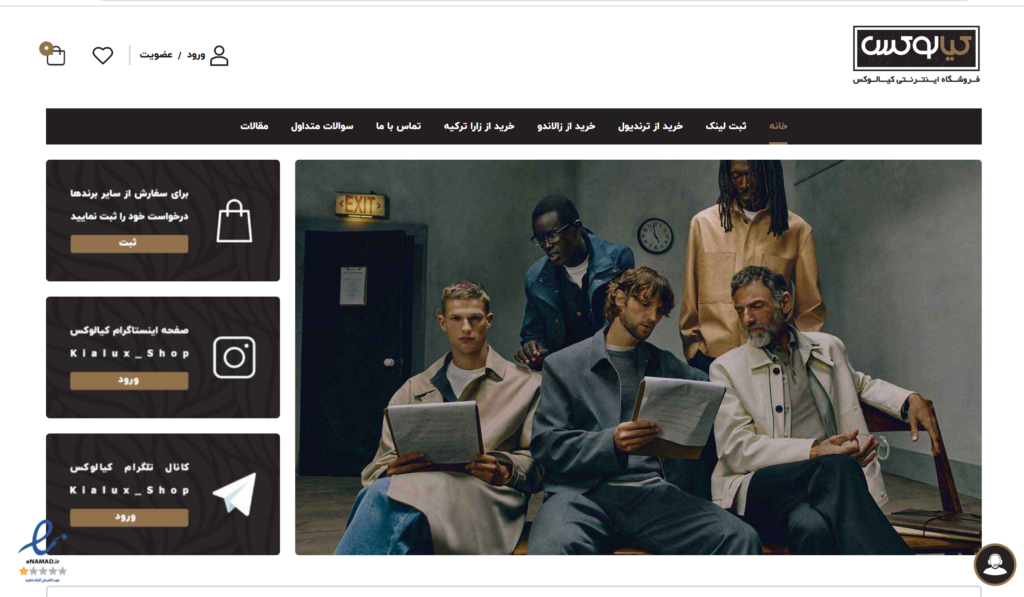
Task: Click the heart wishlist icon
Action: click(x=103, y=56)
